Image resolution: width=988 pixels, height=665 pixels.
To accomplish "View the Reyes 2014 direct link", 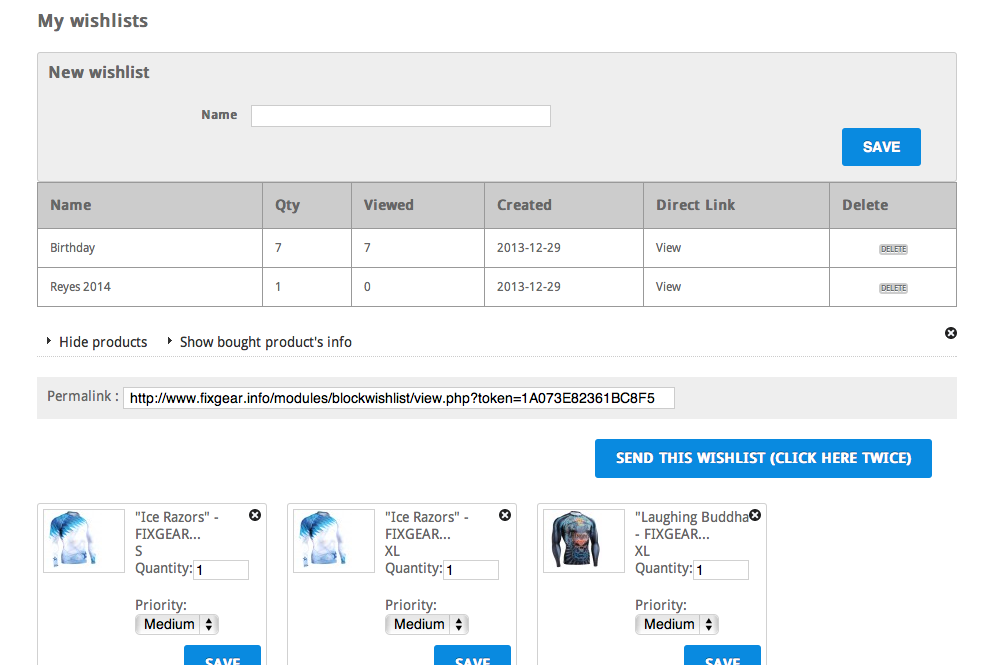I will point(668,287).
